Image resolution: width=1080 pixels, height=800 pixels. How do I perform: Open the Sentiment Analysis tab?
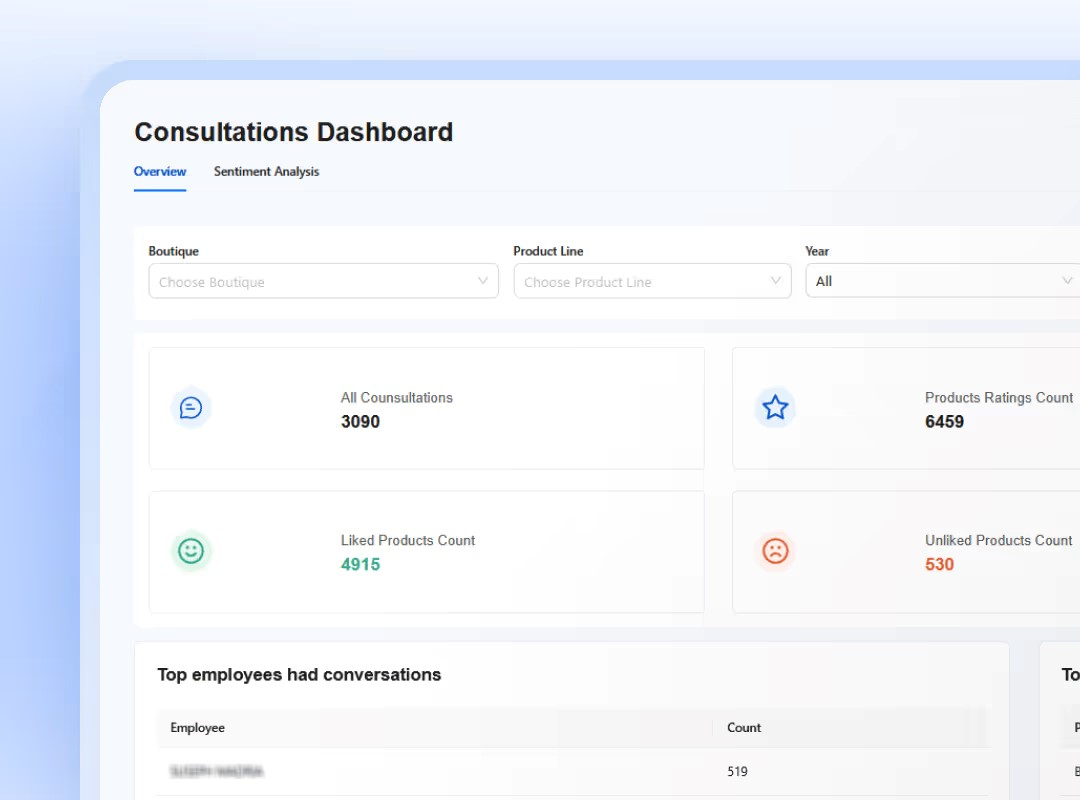[x=267, y=172]
